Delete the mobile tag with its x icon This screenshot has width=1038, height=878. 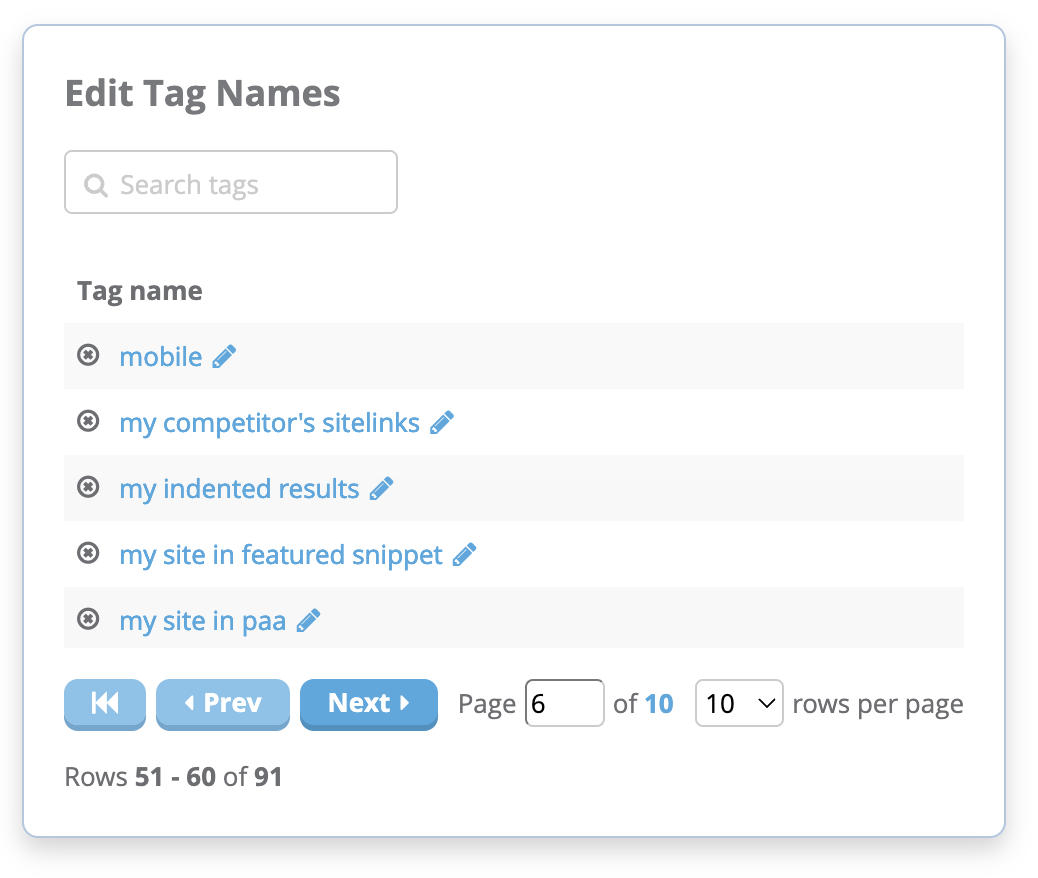[x=89, y=355]
